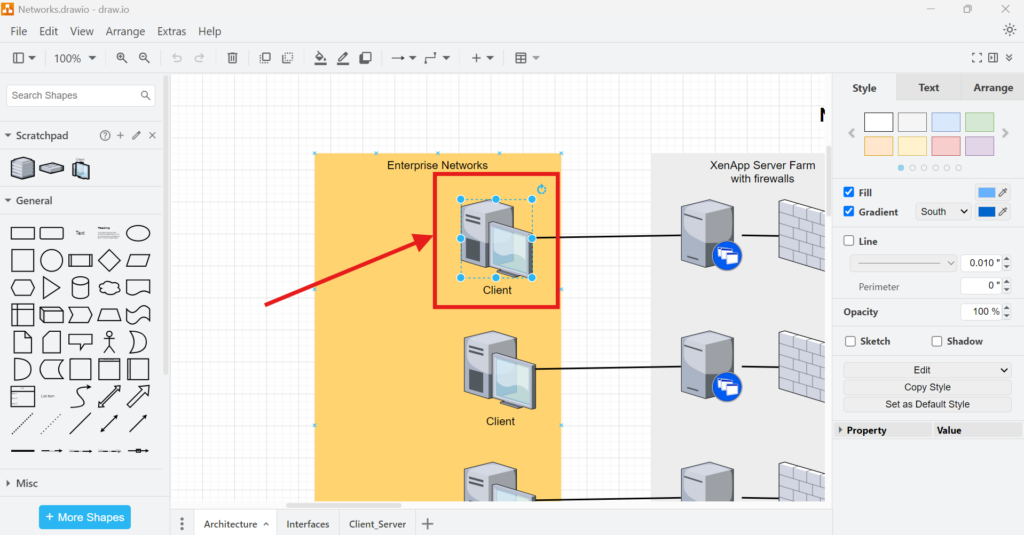Click the Zoom Out magnifier icon
The image size is (1024, 535).
tap(144, 58)
